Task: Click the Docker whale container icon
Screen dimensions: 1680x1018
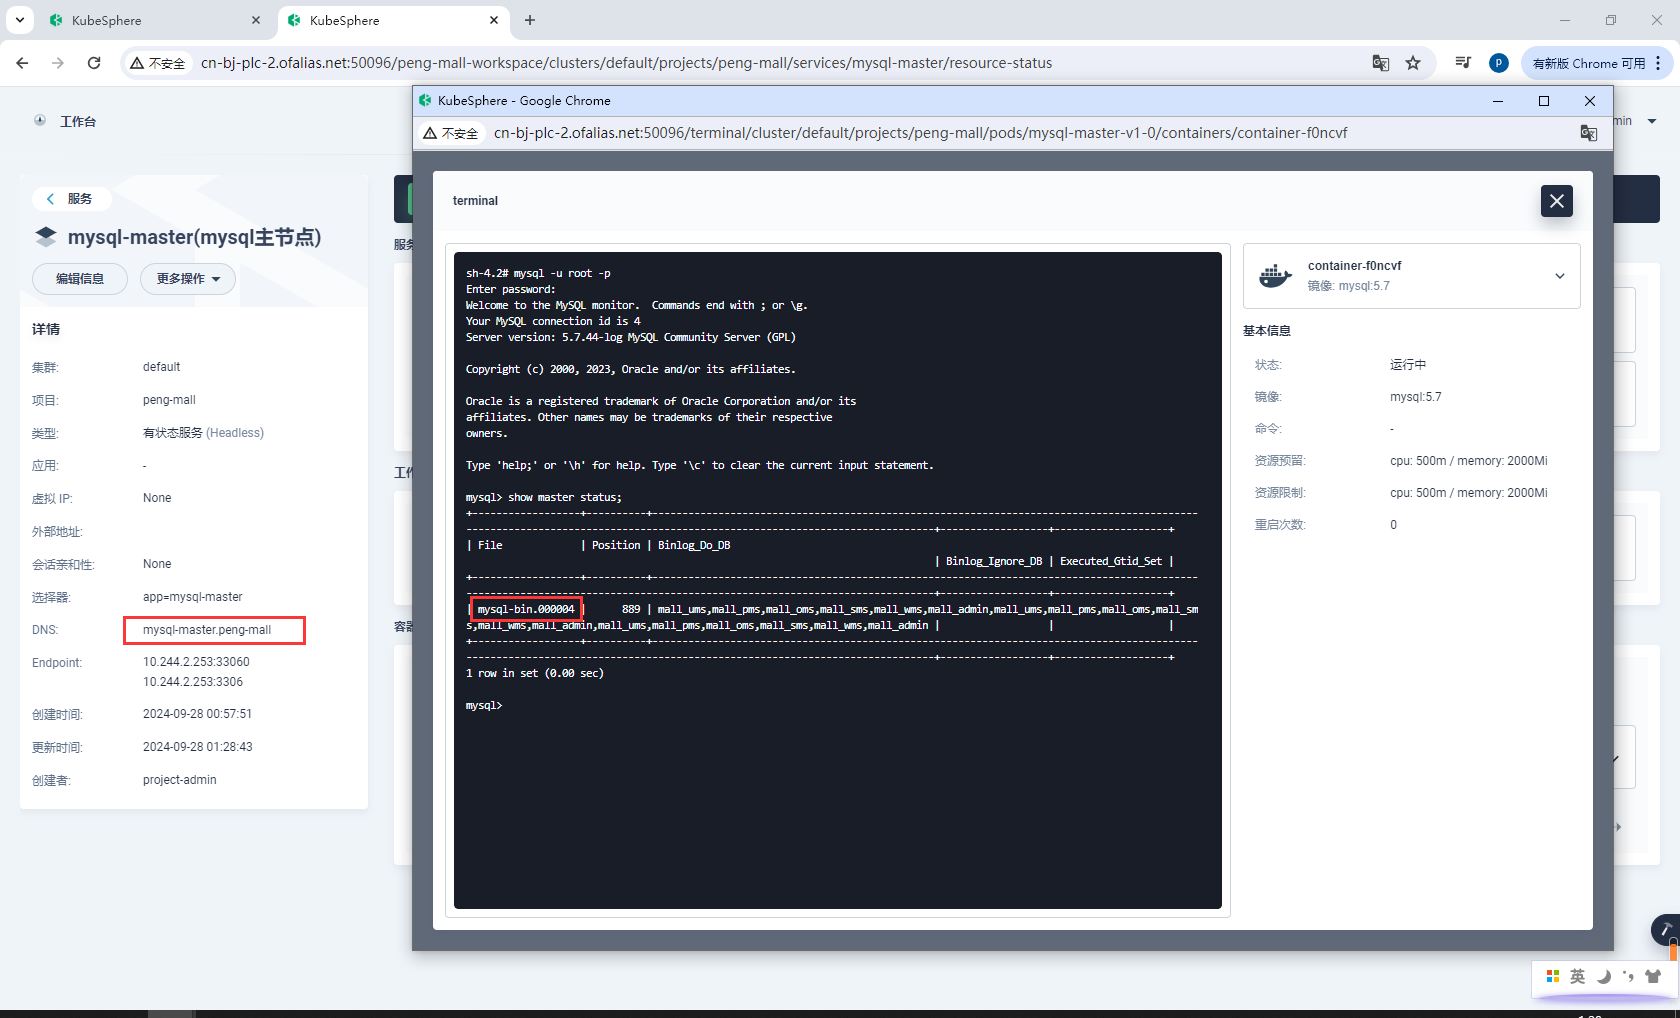Action: (x=1275, y=276)
